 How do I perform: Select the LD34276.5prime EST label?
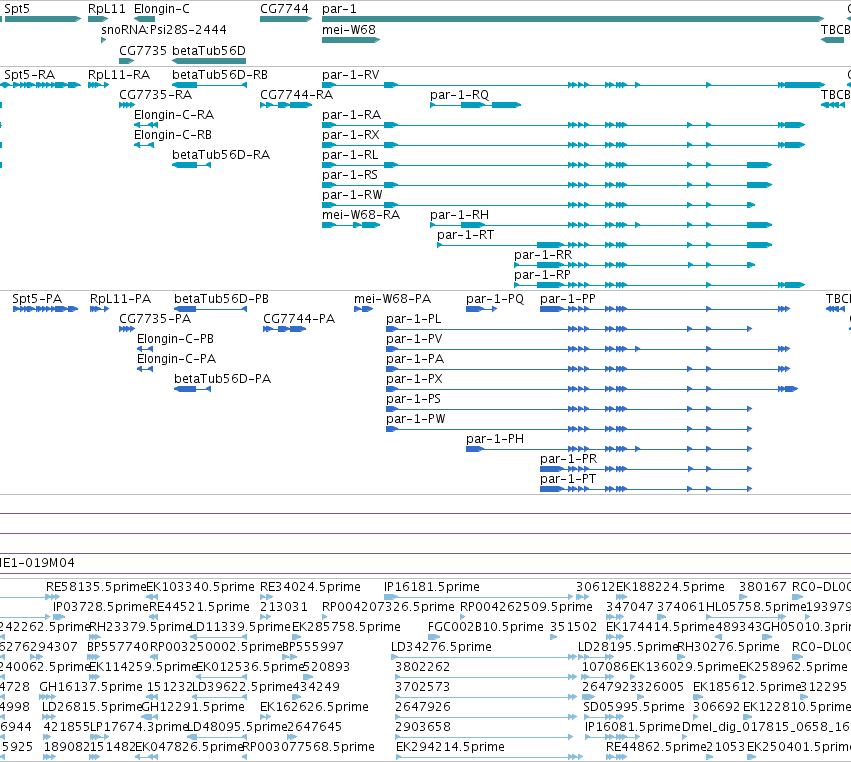[441, 647]
